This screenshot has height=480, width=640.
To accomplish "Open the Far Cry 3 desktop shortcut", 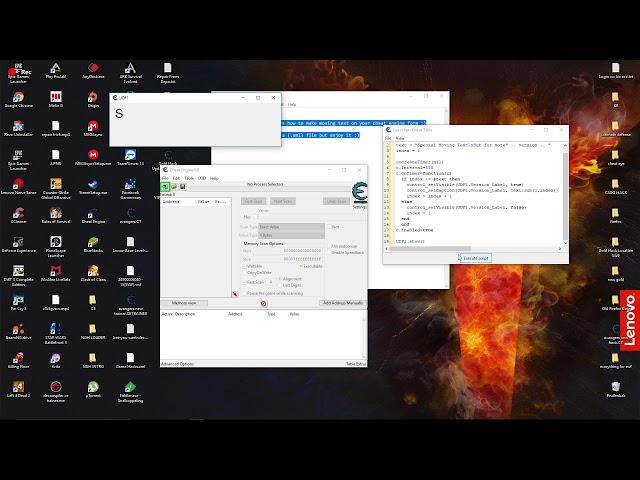I will (x=18, y=303).
